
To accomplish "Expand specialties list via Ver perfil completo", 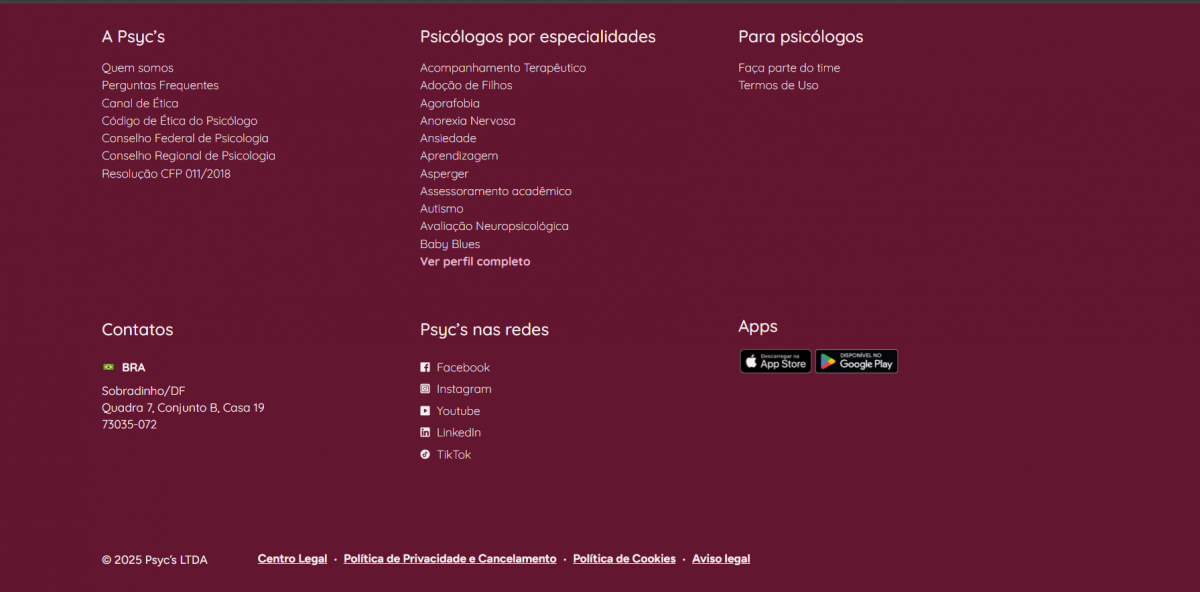I will (475, 262).
